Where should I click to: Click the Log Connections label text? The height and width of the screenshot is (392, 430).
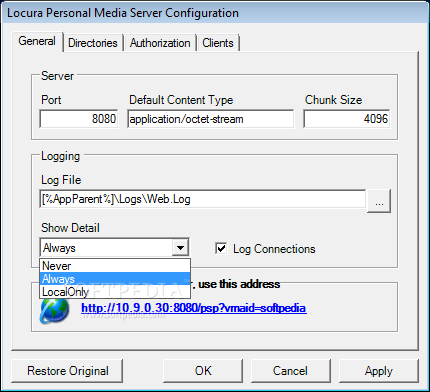(x=274, y=249)
